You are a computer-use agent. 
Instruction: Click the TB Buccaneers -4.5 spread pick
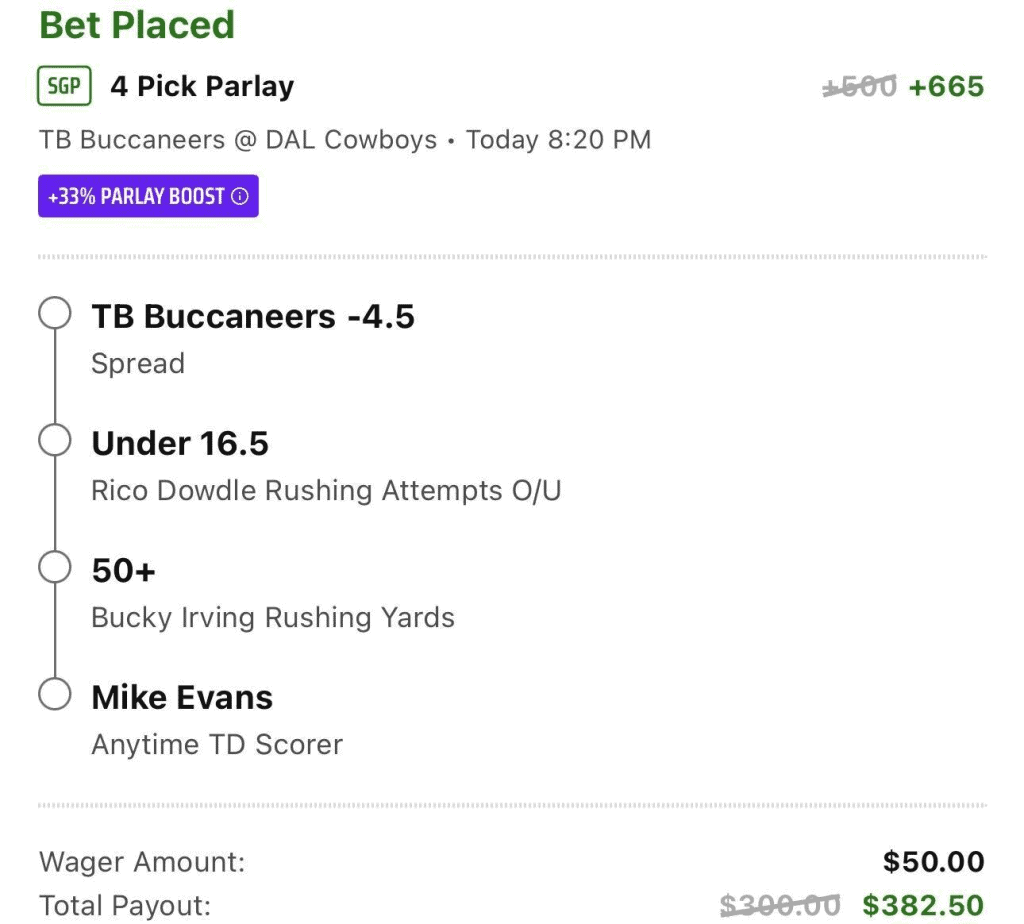[252, 317]
